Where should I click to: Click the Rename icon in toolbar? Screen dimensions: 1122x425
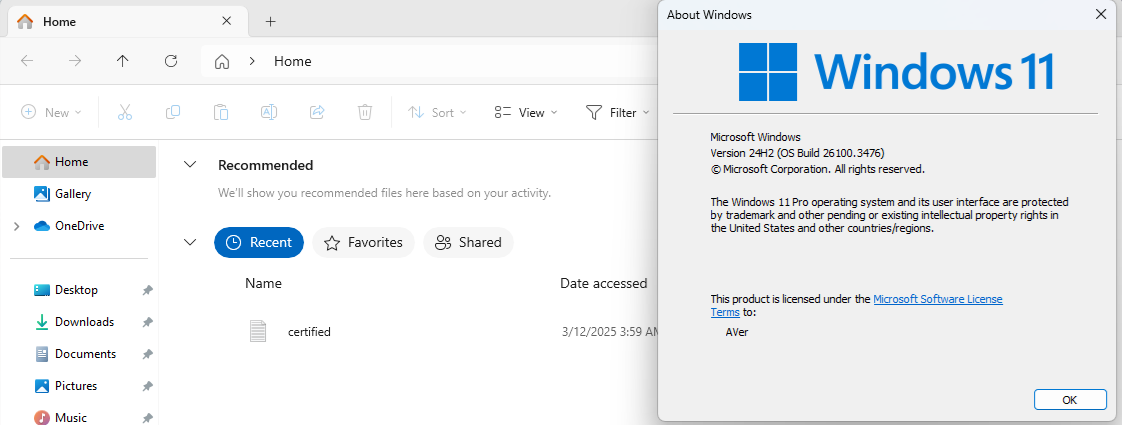coord(269,112)
